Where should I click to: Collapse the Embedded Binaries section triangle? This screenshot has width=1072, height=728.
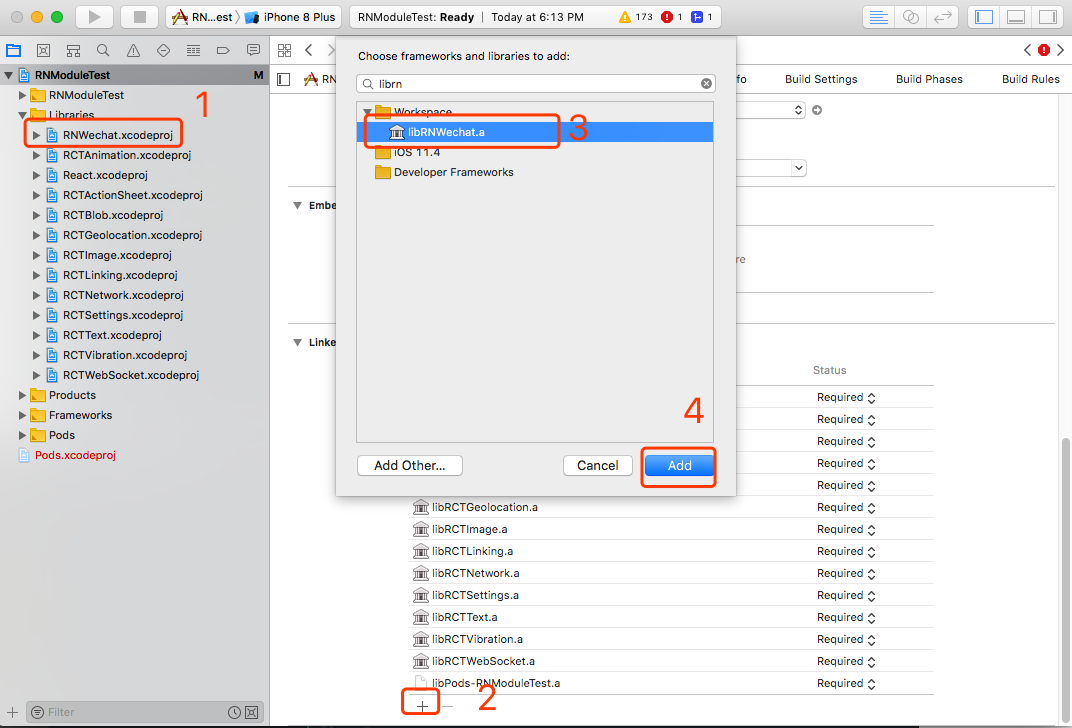pyautogui.click(x=297, y=205)
